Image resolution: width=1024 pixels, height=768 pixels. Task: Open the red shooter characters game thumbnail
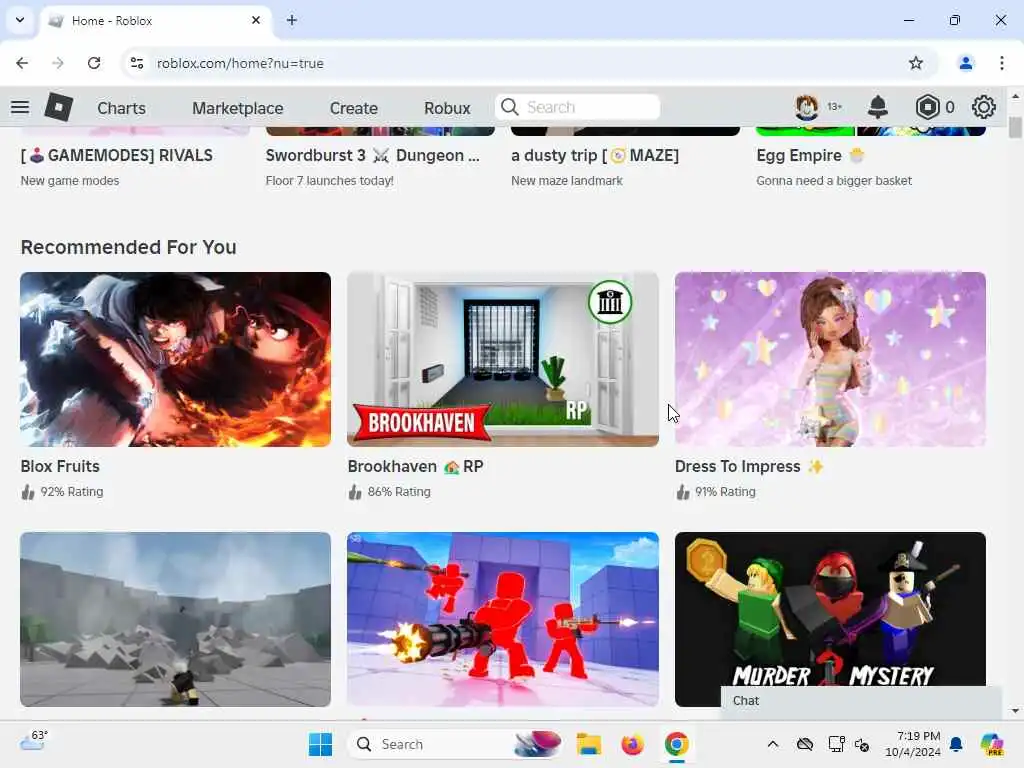point(503,619)
